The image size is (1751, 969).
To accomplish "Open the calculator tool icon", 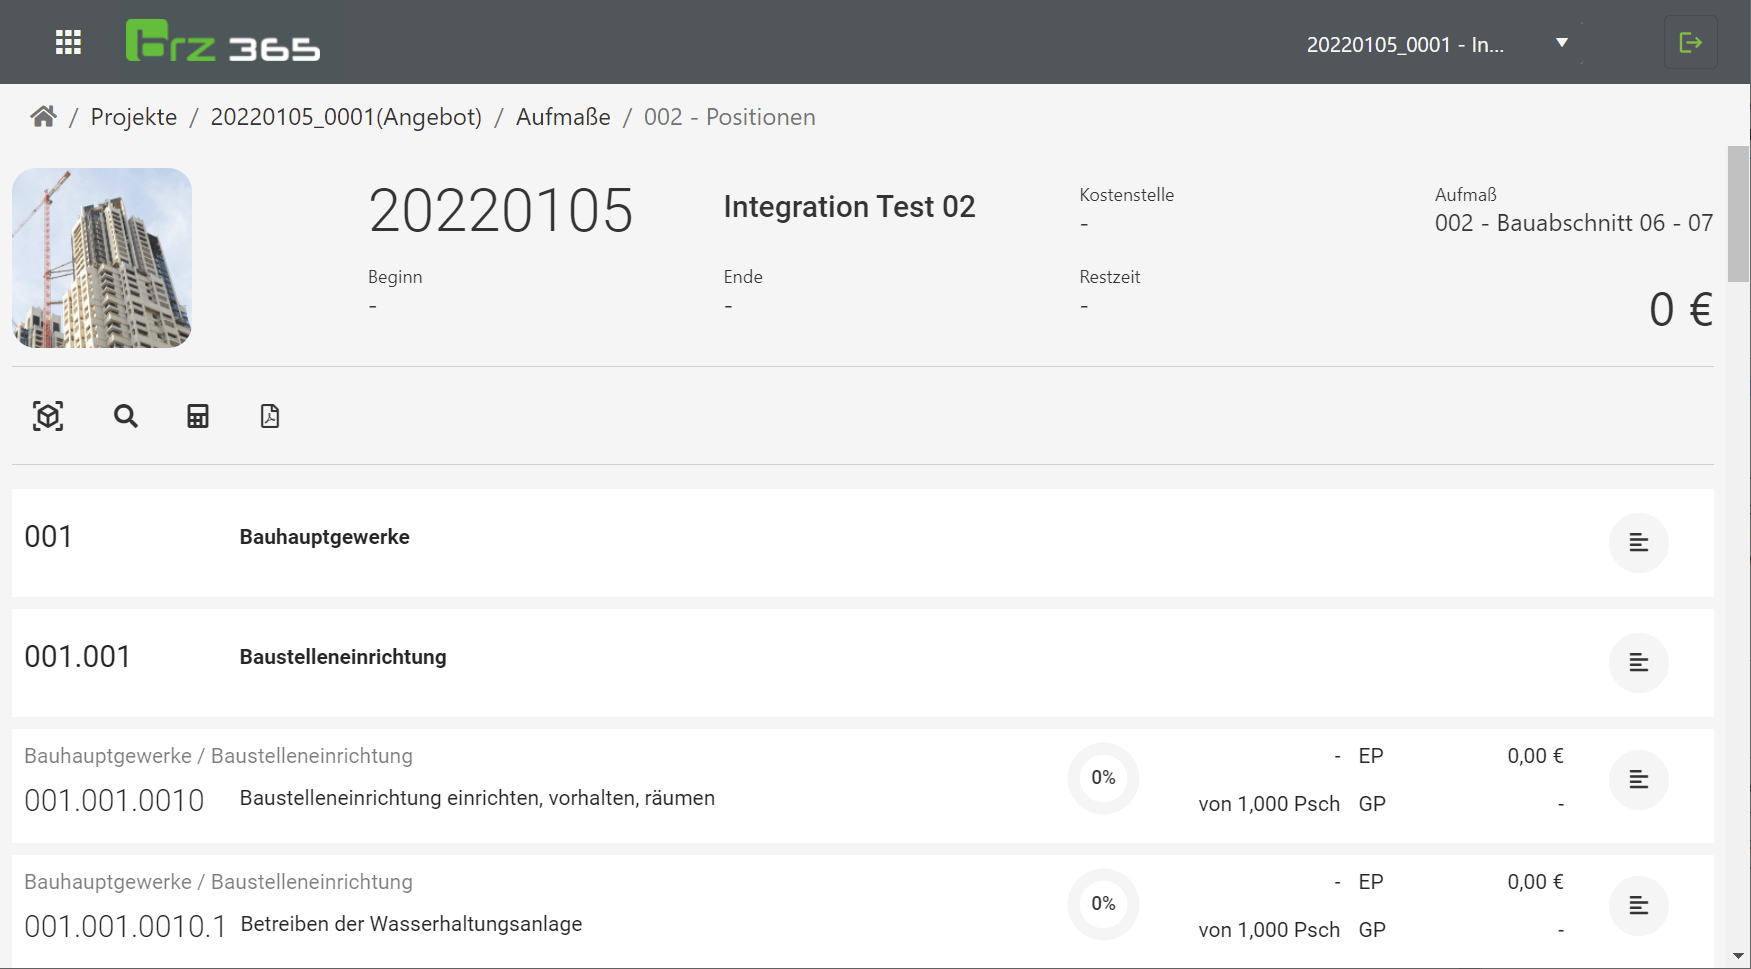I will pos(198,416).
